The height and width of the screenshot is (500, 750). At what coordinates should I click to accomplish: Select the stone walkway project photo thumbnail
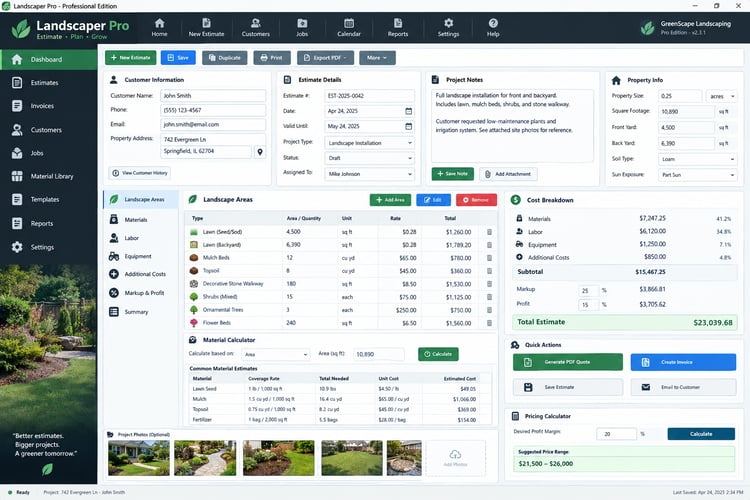pyautogui.click(x=205, y=458)
